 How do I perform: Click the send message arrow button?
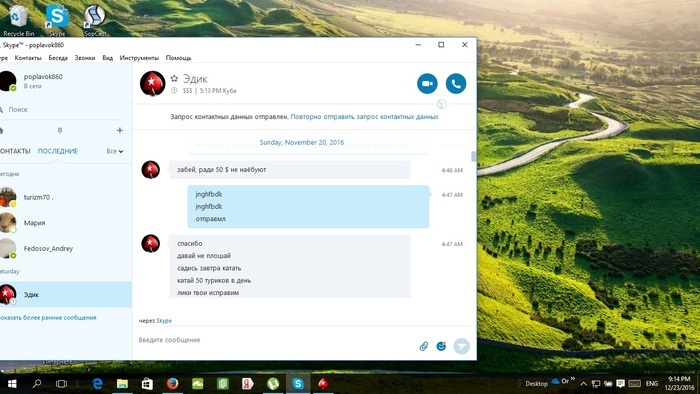click(462, 346)
